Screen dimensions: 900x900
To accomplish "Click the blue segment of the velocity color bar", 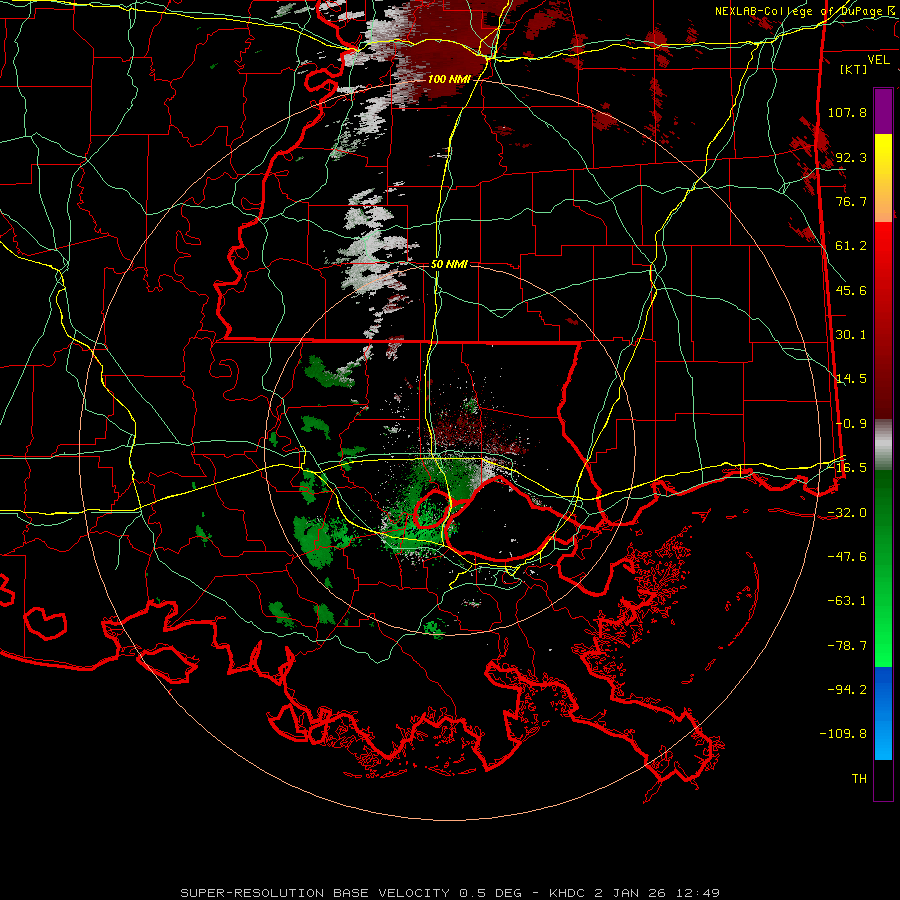I will [883, 713].
